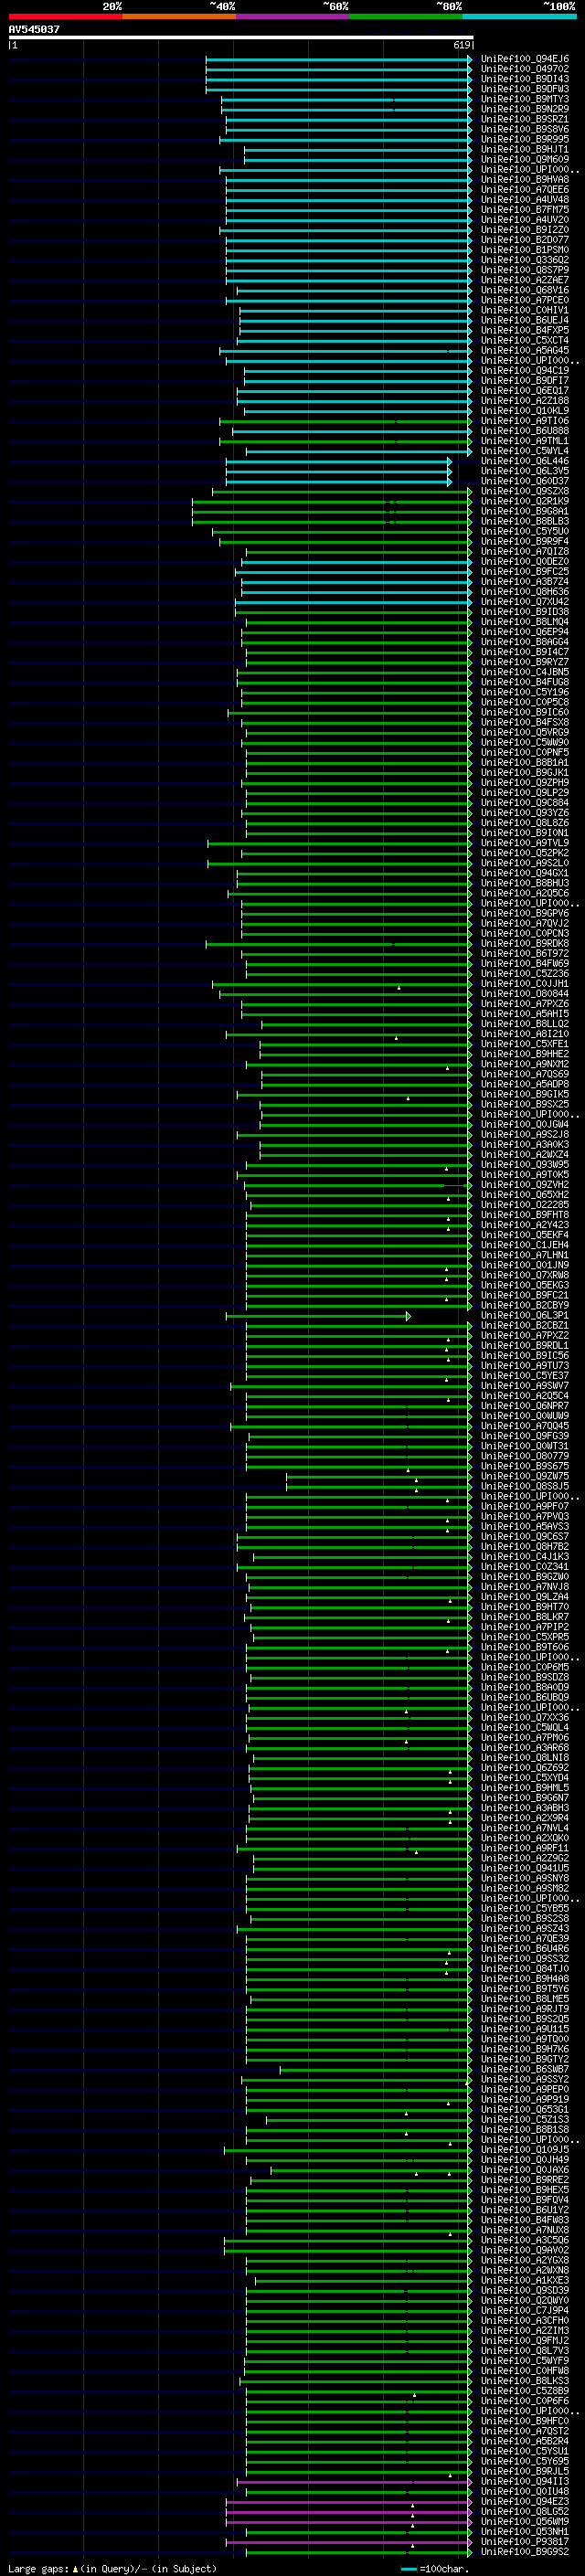Click the cyan ~100% identity legend bar
The image size is (585, 2576).
tap(519, 16)
